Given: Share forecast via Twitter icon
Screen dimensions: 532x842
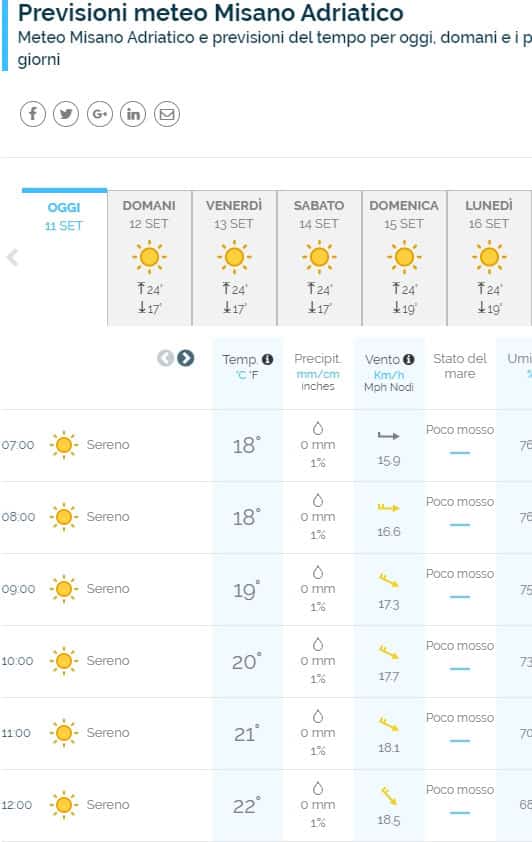Looking at the screenshot, I should (x=66, y=114).
